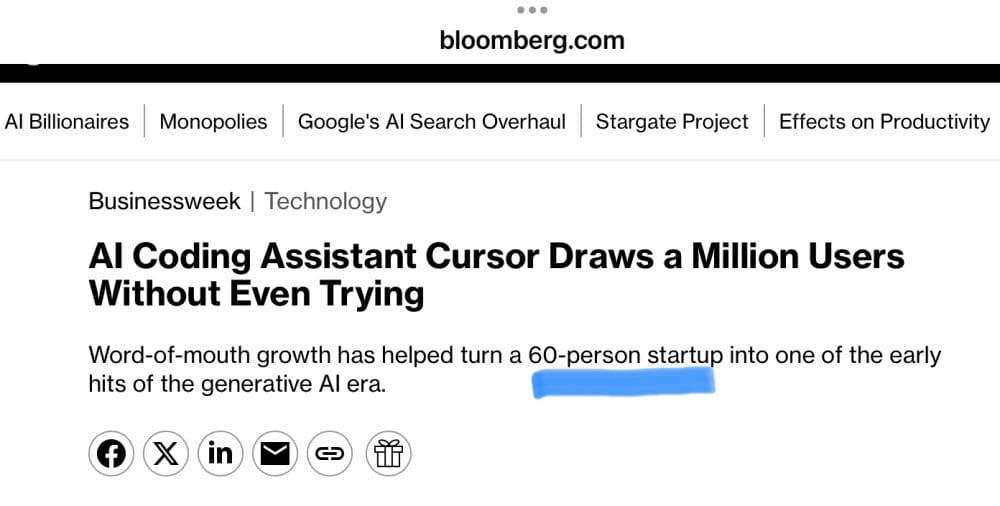The height and width of the screenshot is (506, 1000).
Task: Open the Businessweek section link
Action: (164, 201)
